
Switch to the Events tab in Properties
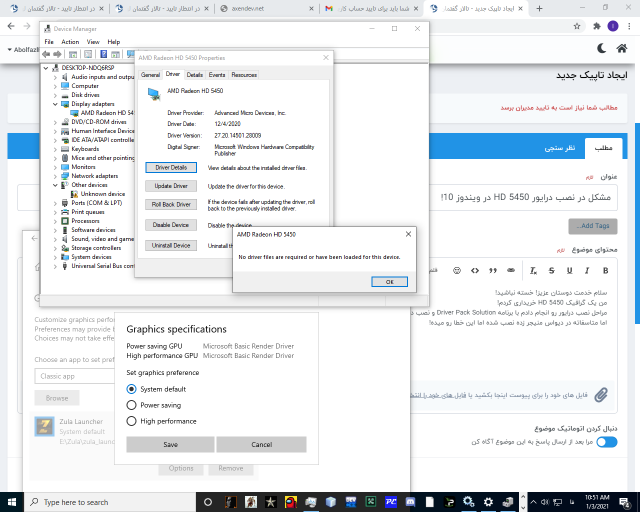[217, 75]
